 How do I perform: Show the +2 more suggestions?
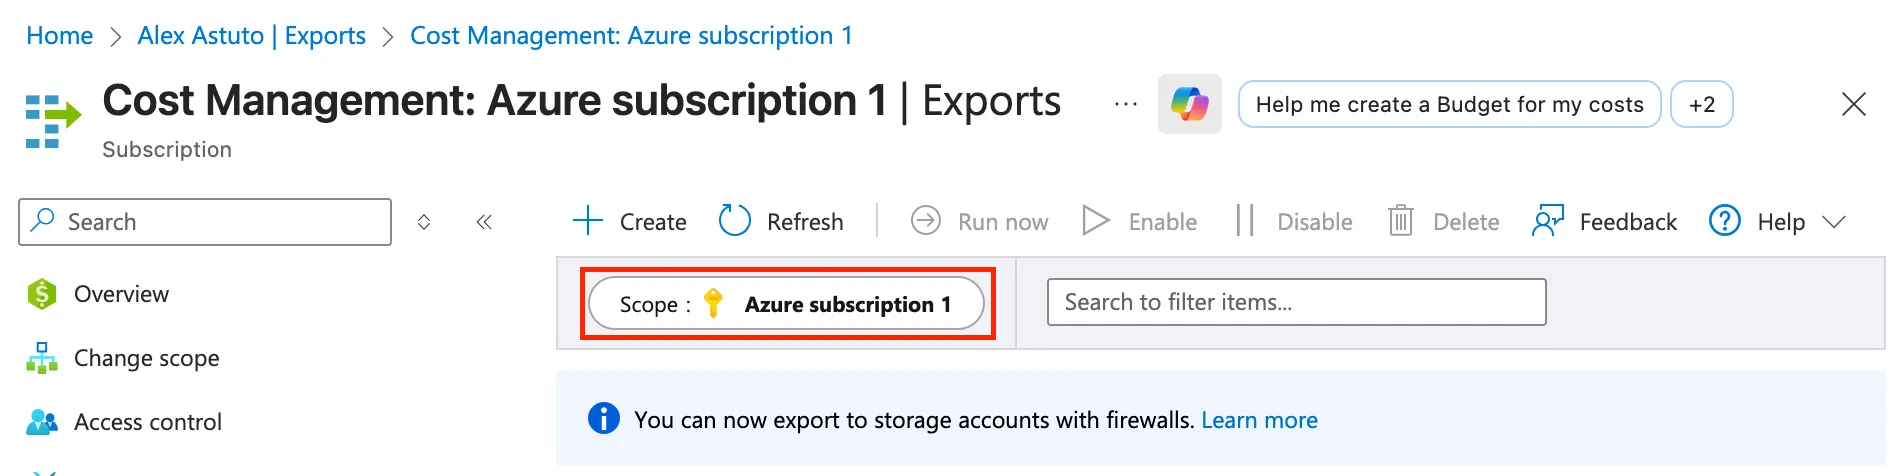click(x=1701, y=104)
